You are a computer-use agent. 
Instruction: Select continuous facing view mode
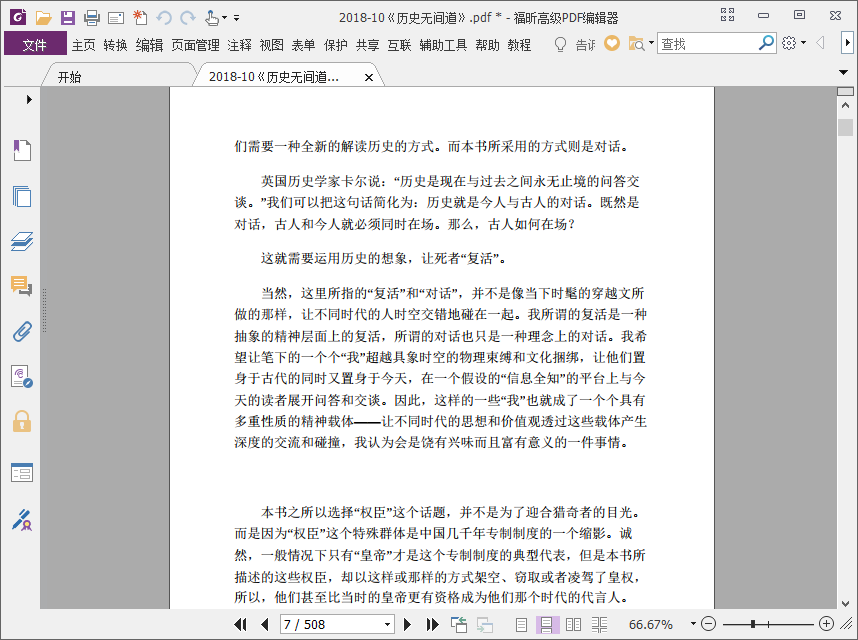599,624
